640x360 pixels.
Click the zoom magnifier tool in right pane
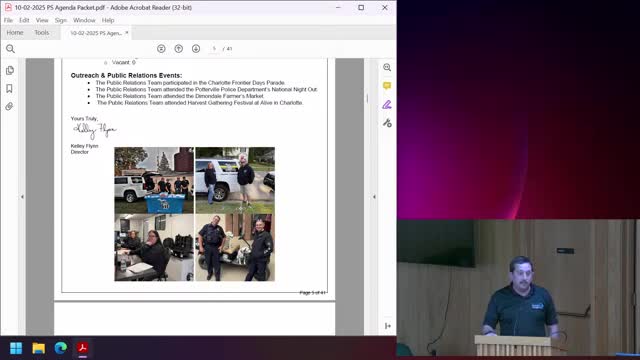[387, 67]
